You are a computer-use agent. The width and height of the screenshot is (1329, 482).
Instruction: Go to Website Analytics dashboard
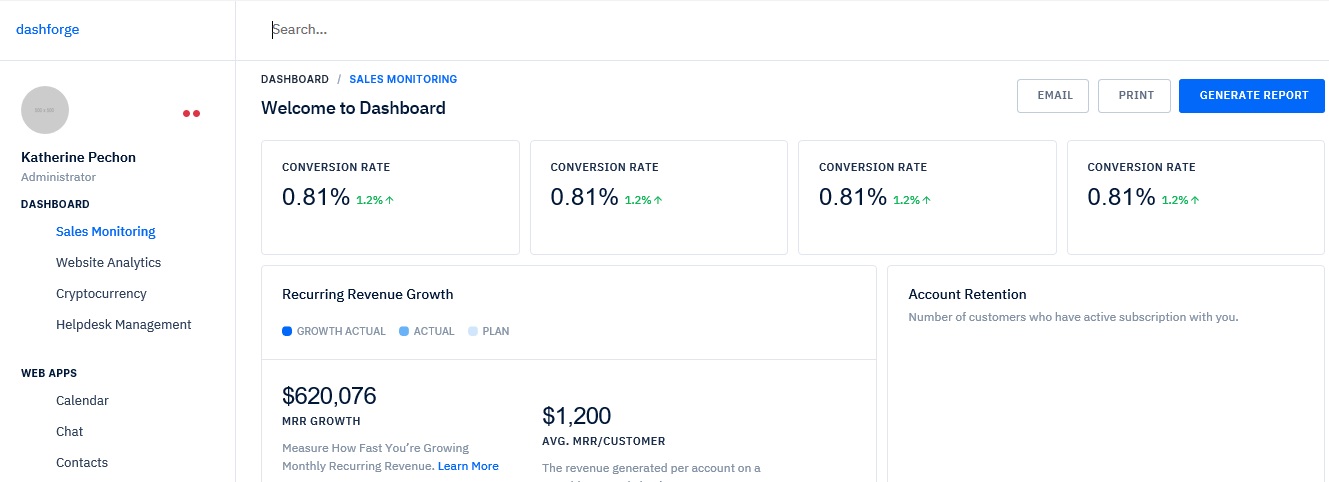[108, 262]
